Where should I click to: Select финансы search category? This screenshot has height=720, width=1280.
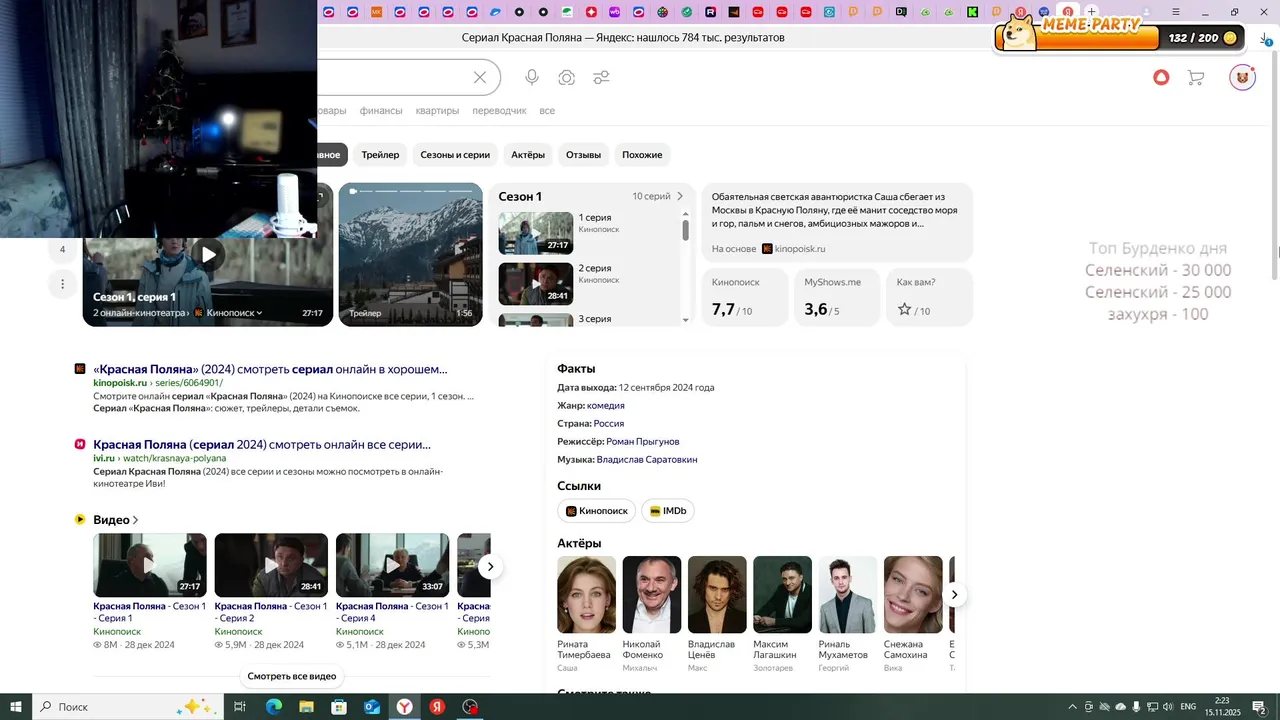click(381, 111)
